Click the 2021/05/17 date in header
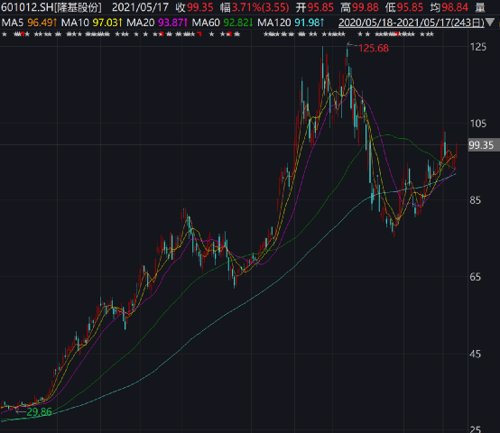The height and width of the screenshot is (433, 500). [x=140, y=7]
